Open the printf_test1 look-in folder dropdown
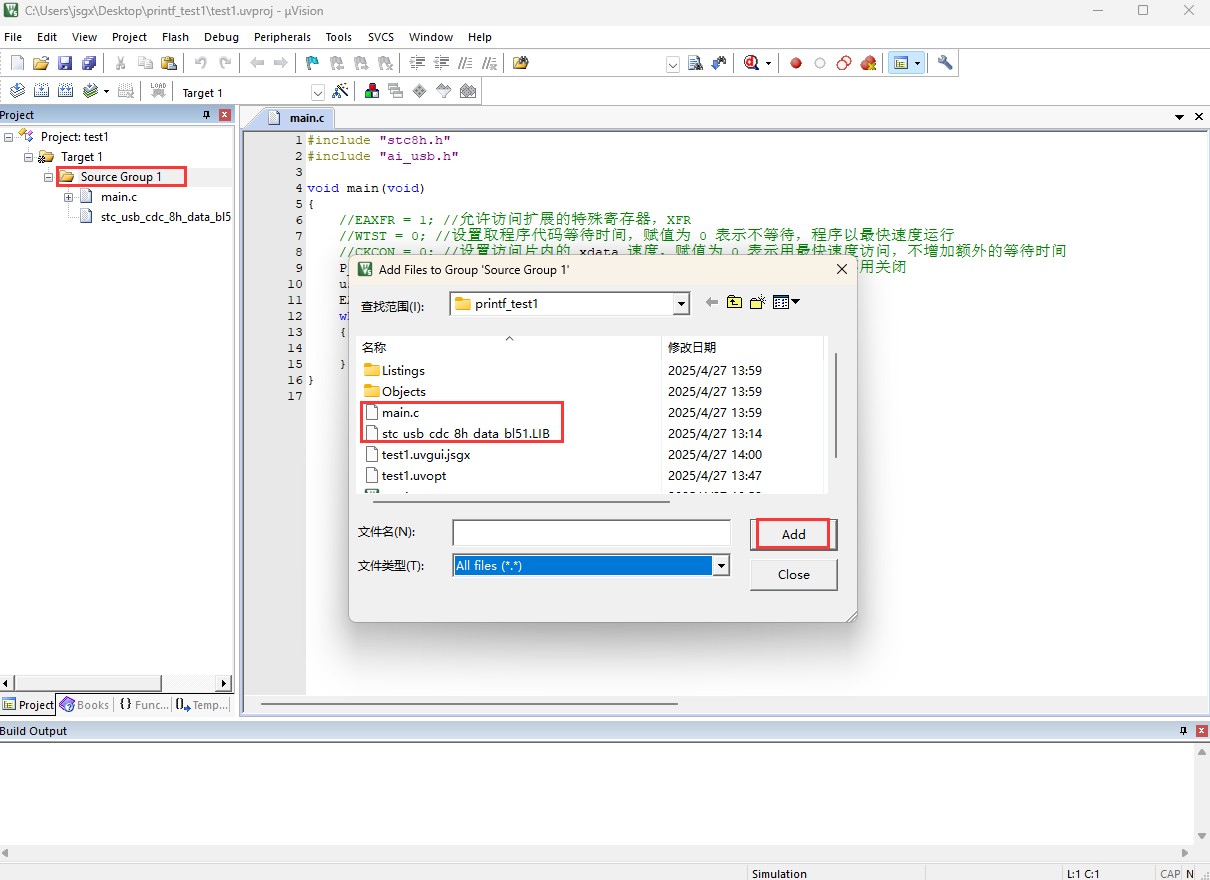This screenshot has height=880, width=1210. [x=681, y=304]
